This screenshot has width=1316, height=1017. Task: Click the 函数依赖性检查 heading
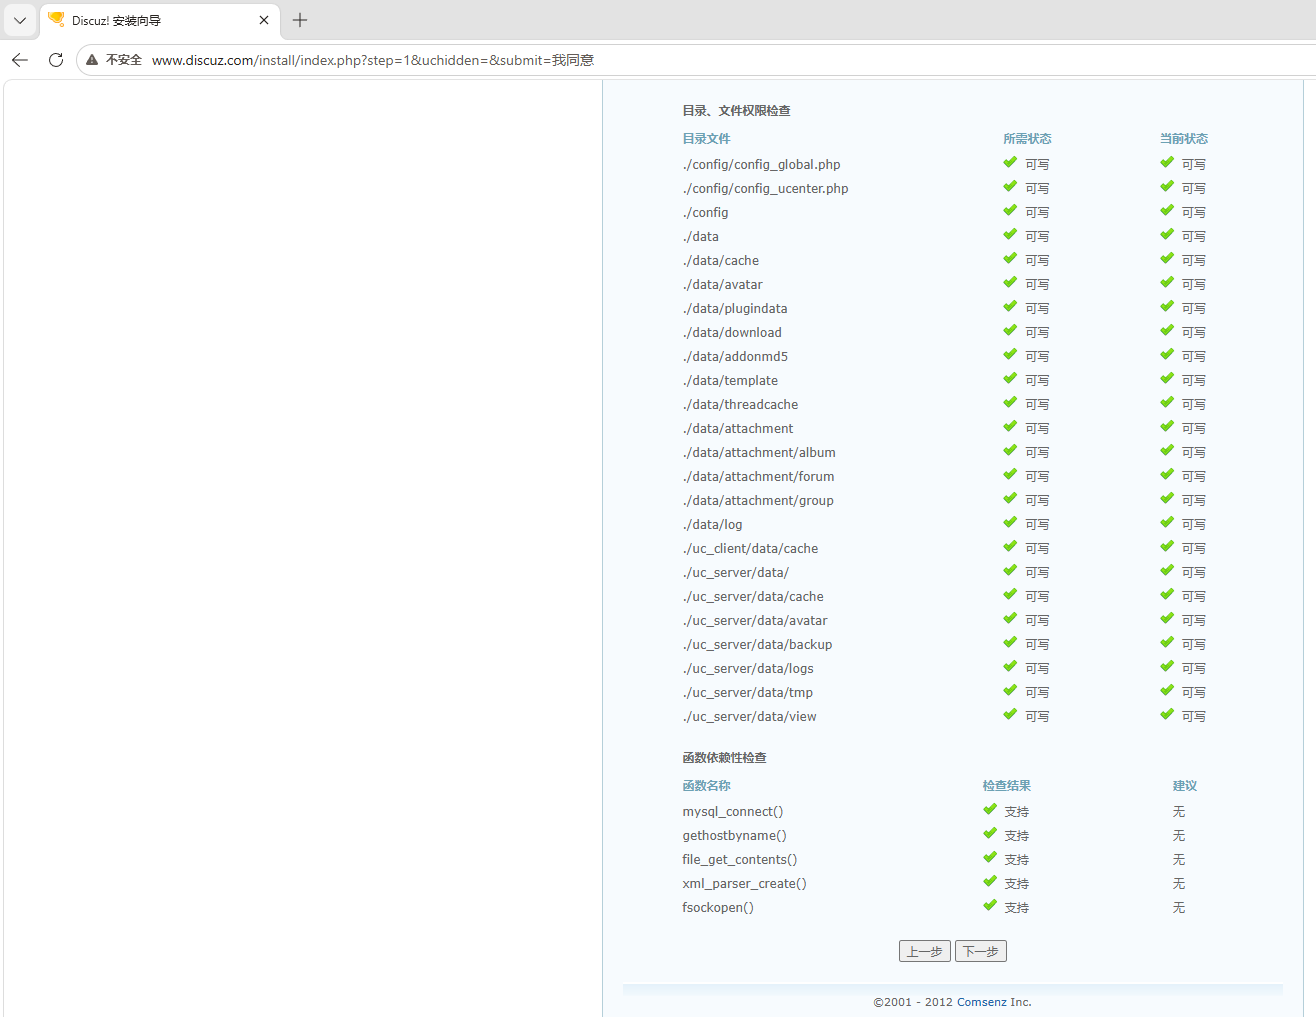coord(725,758)
